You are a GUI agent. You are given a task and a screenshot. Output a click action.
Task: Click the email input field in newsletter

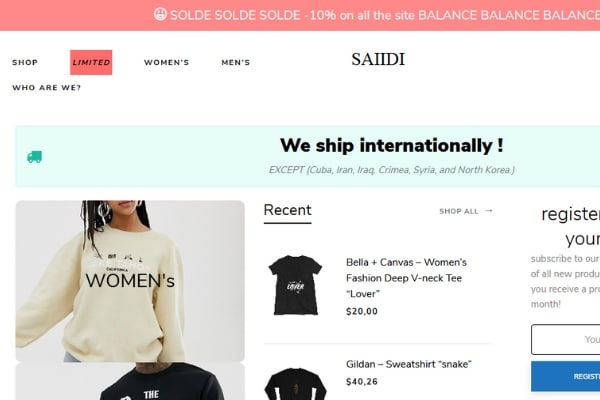566,340
